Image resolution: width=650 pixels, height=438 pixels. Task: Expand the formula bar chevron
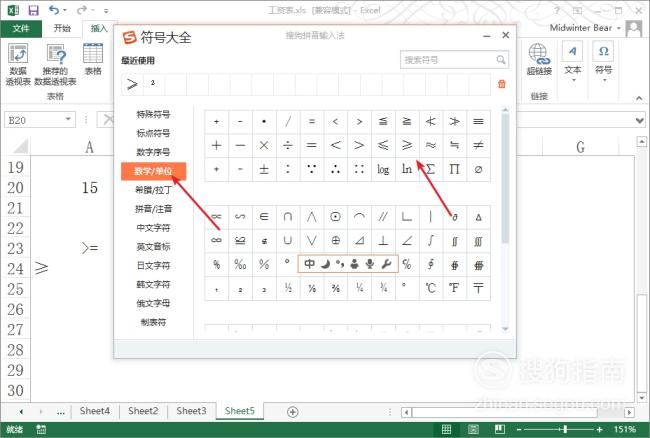click(x=640, y=121)
